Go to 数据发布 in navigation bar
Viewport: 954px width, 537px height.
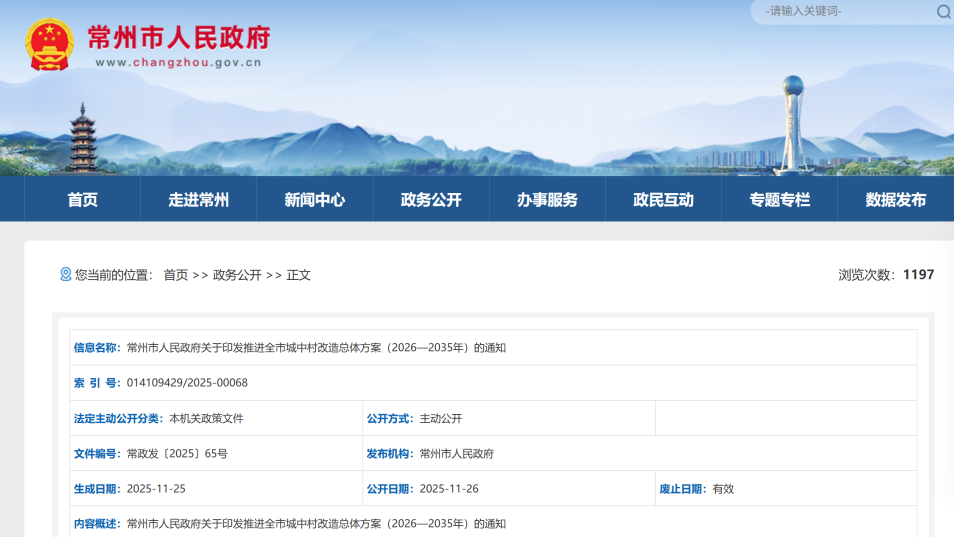coord(895,200)
